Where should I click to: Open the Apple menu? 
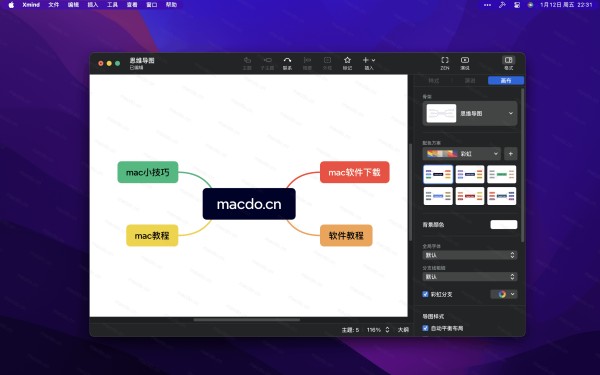(11, 5)
